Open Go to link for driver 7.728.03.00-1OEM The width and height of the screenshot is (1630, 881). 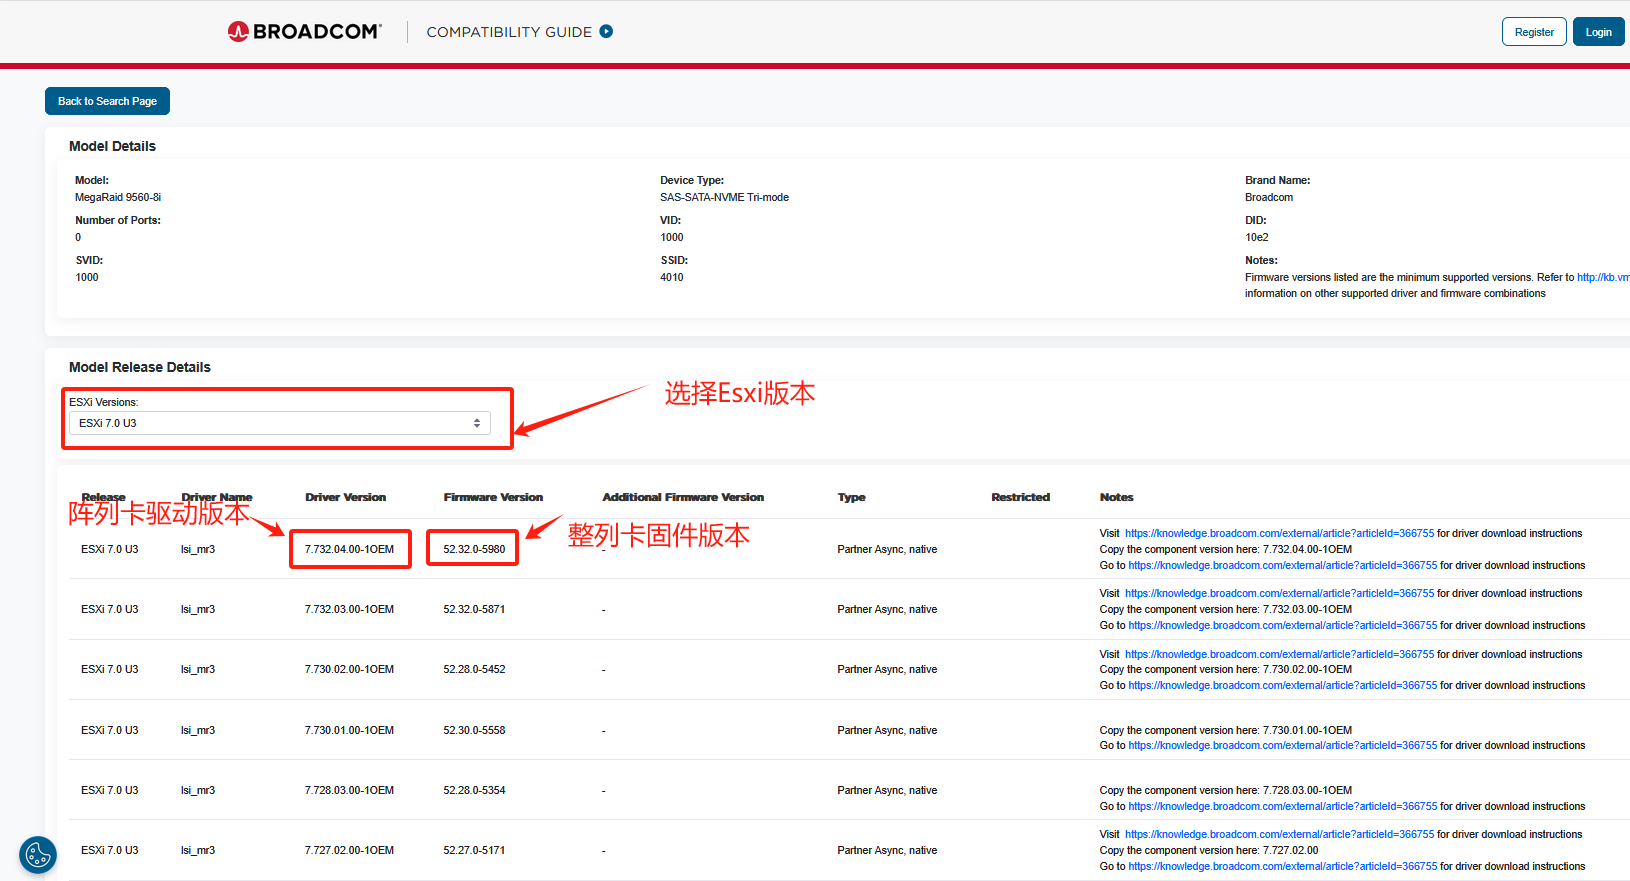(x=1282, y=807)
